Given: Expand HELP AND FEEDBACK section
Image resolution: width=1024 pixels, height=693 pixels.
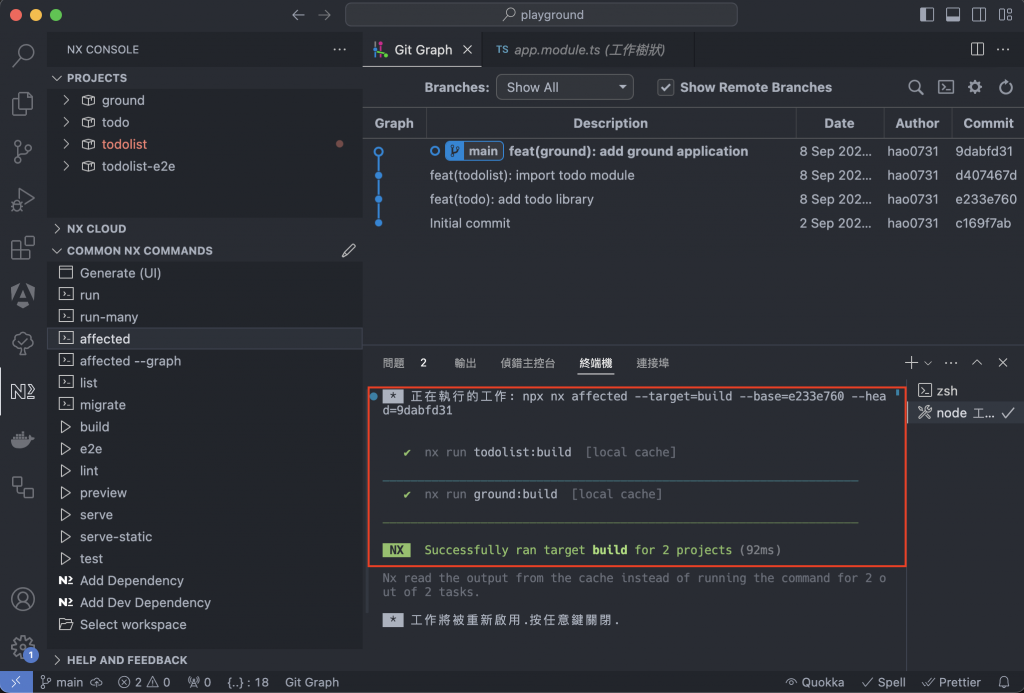Looking at the screenshot, I should coord(57,660).
